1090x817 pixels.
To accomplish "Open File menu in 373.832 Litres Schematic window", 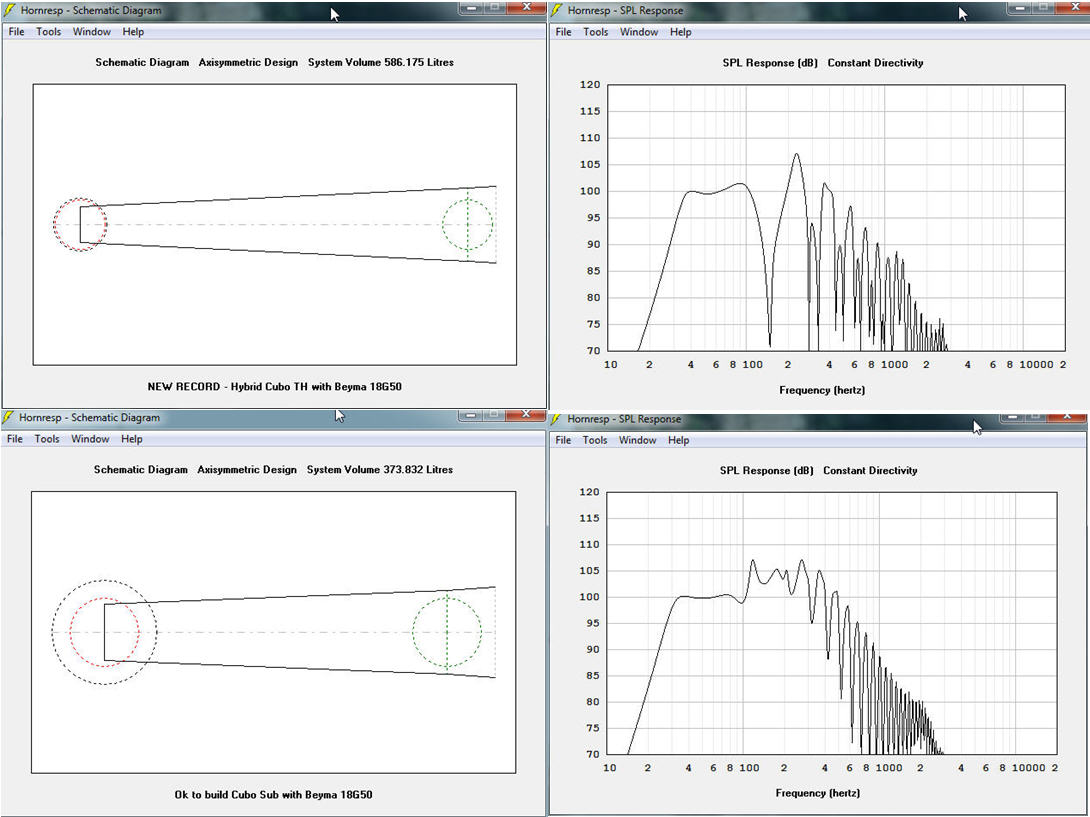I will coord(15,439).
